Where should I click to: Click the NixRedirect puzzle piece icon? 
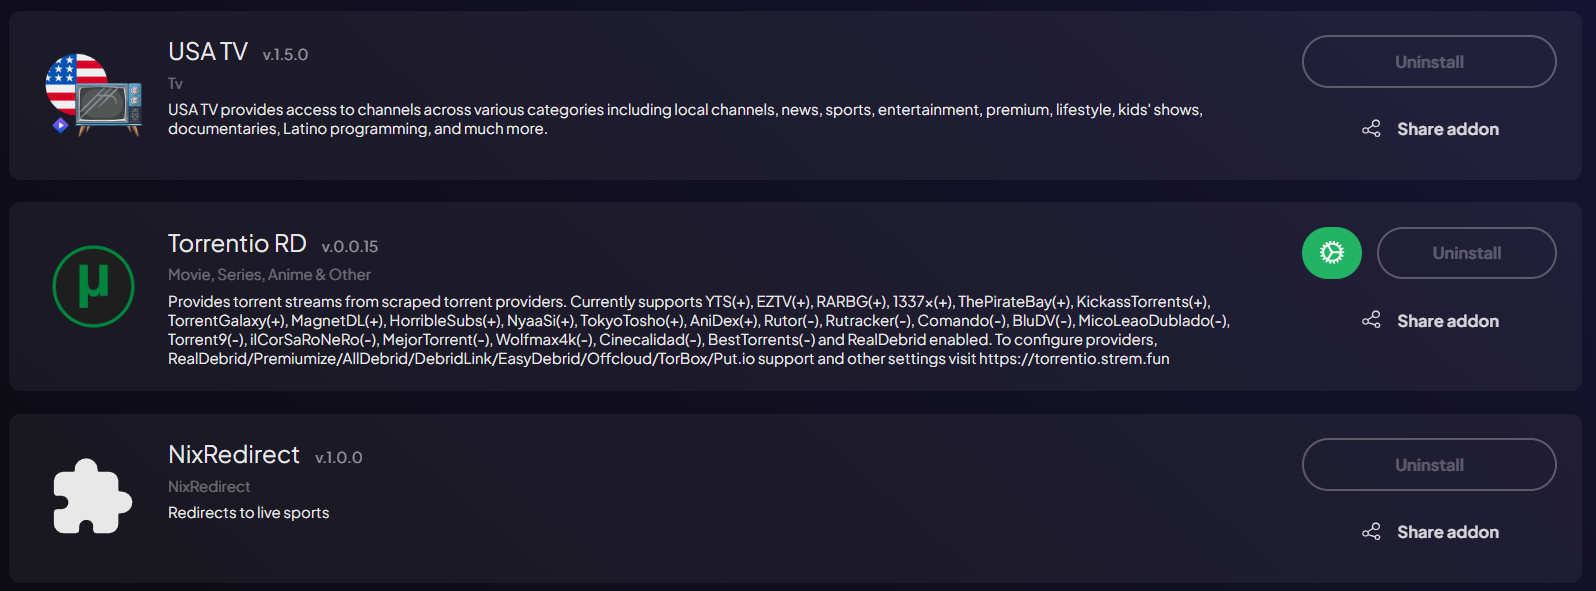[92, 497]
